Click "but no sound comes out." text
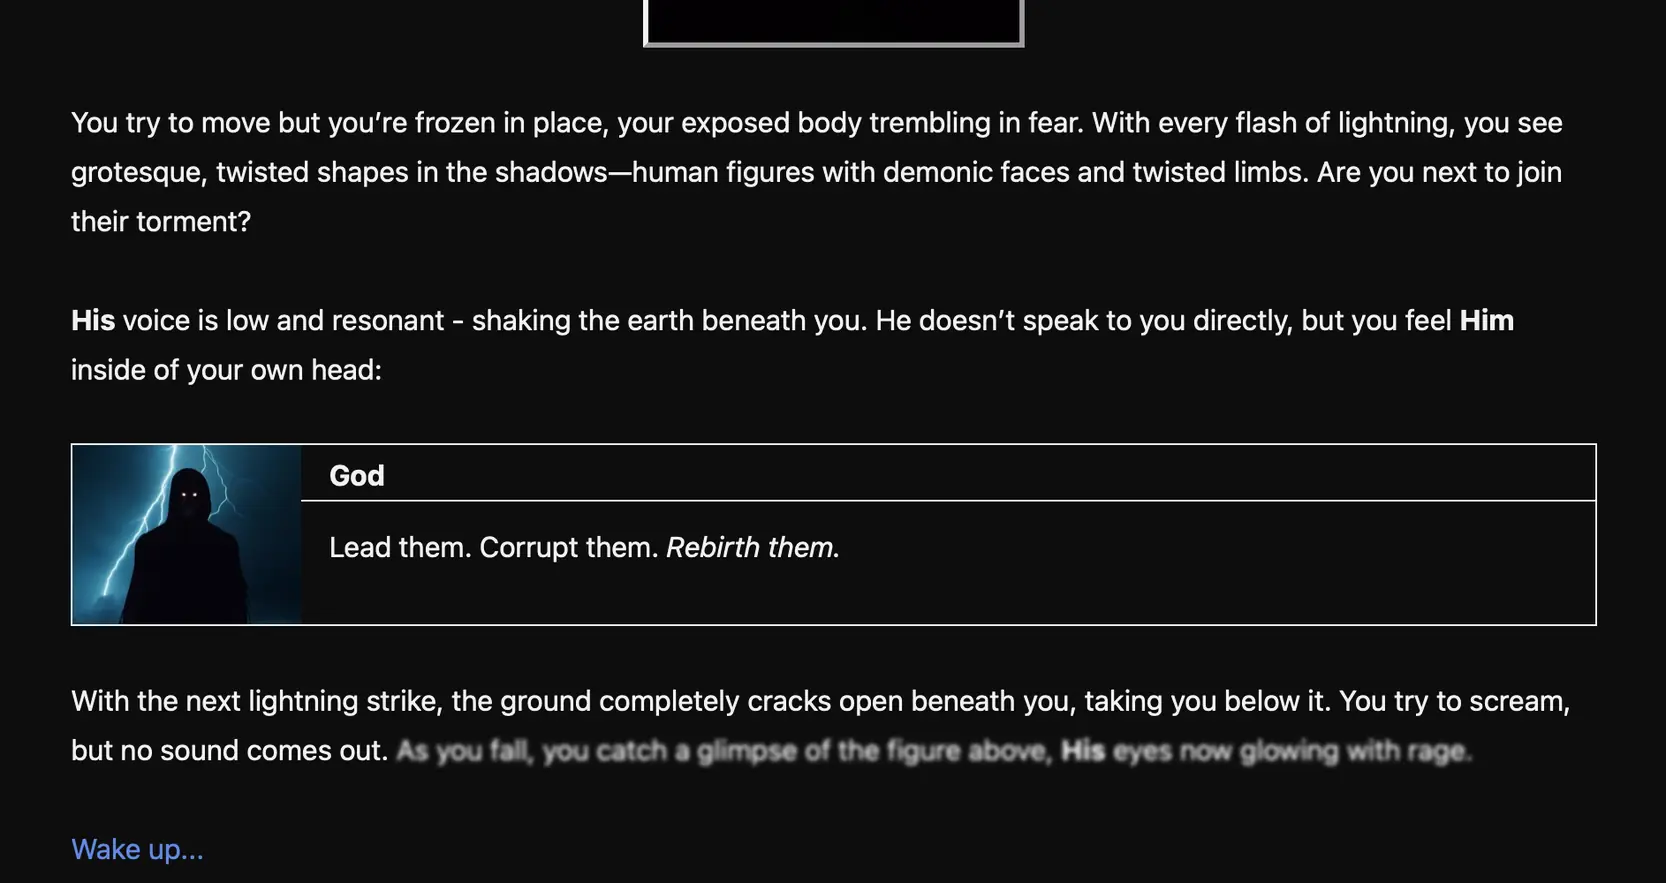 229,751
